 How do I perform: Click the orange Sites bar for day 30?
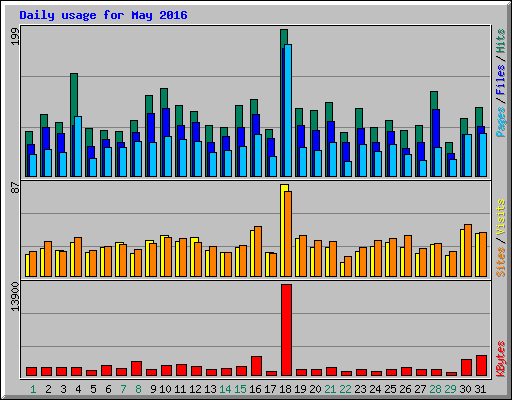(468, 250)
